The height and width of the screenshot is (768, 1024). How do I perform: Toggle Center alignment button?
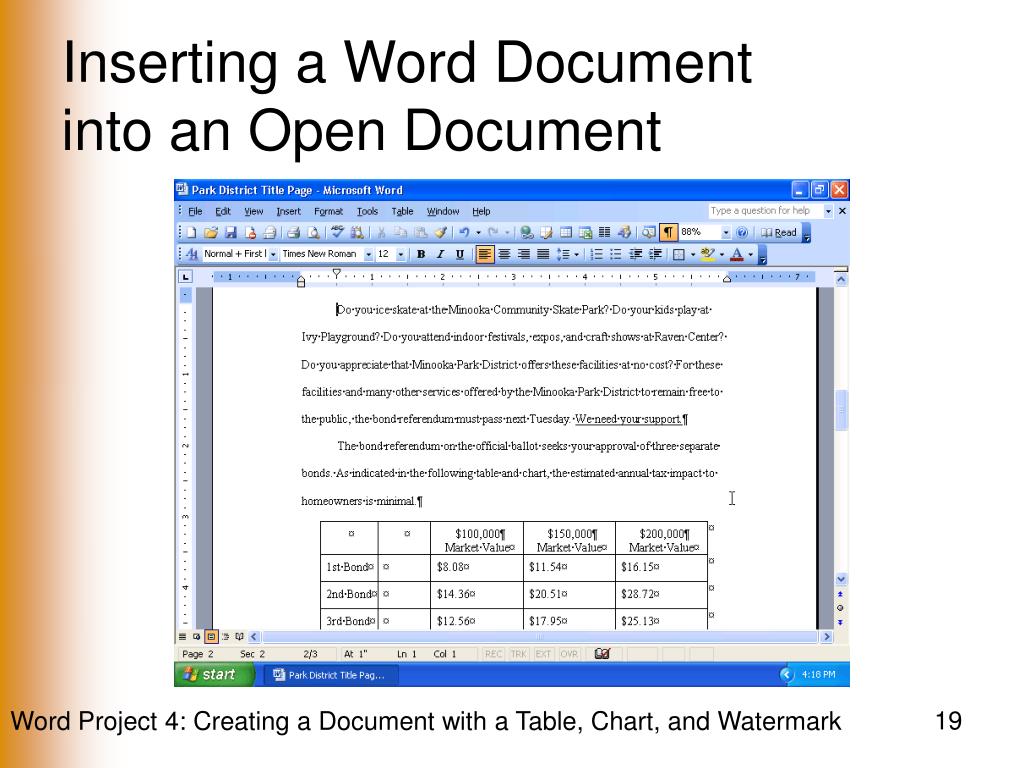[x=504, y=254]
